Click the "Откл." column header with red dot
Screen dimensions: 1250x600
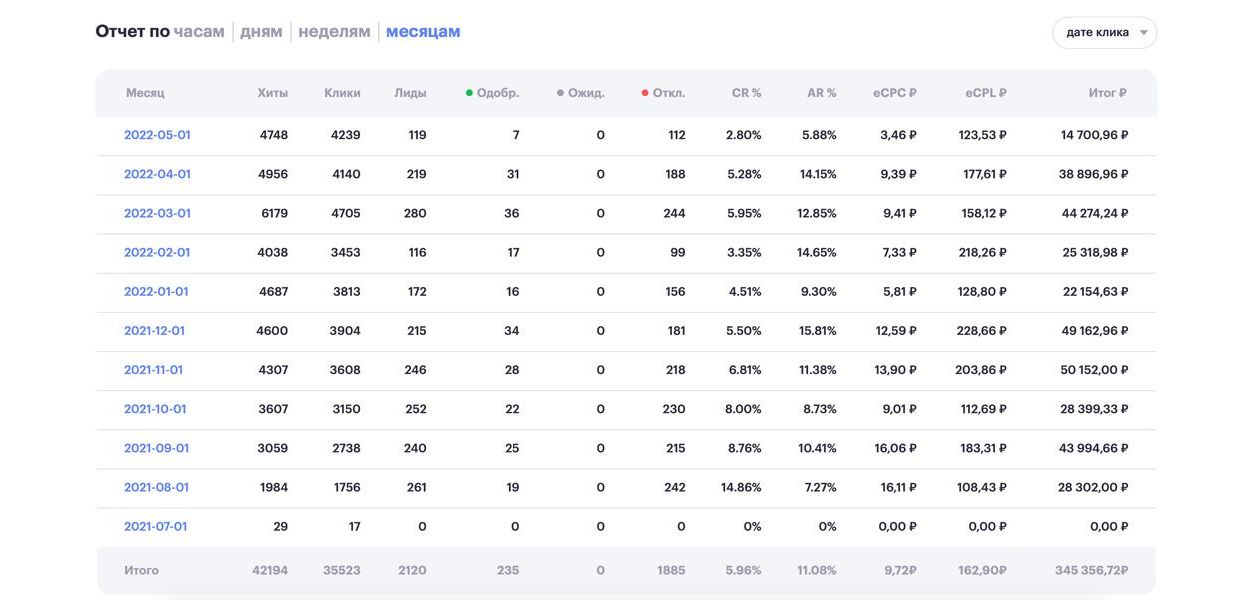[664, 93]
